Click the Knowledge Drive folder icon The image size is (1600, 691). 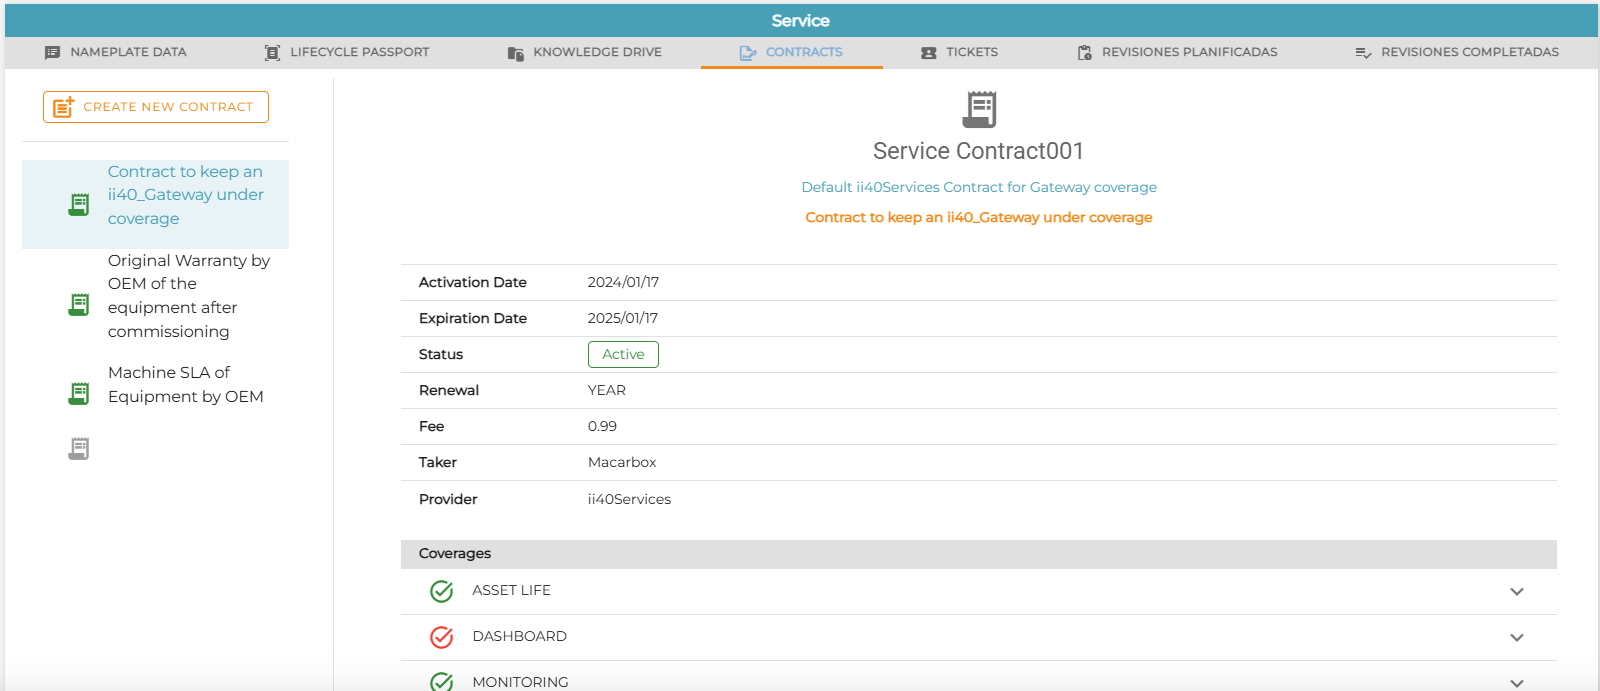click(x=515, y=53)
